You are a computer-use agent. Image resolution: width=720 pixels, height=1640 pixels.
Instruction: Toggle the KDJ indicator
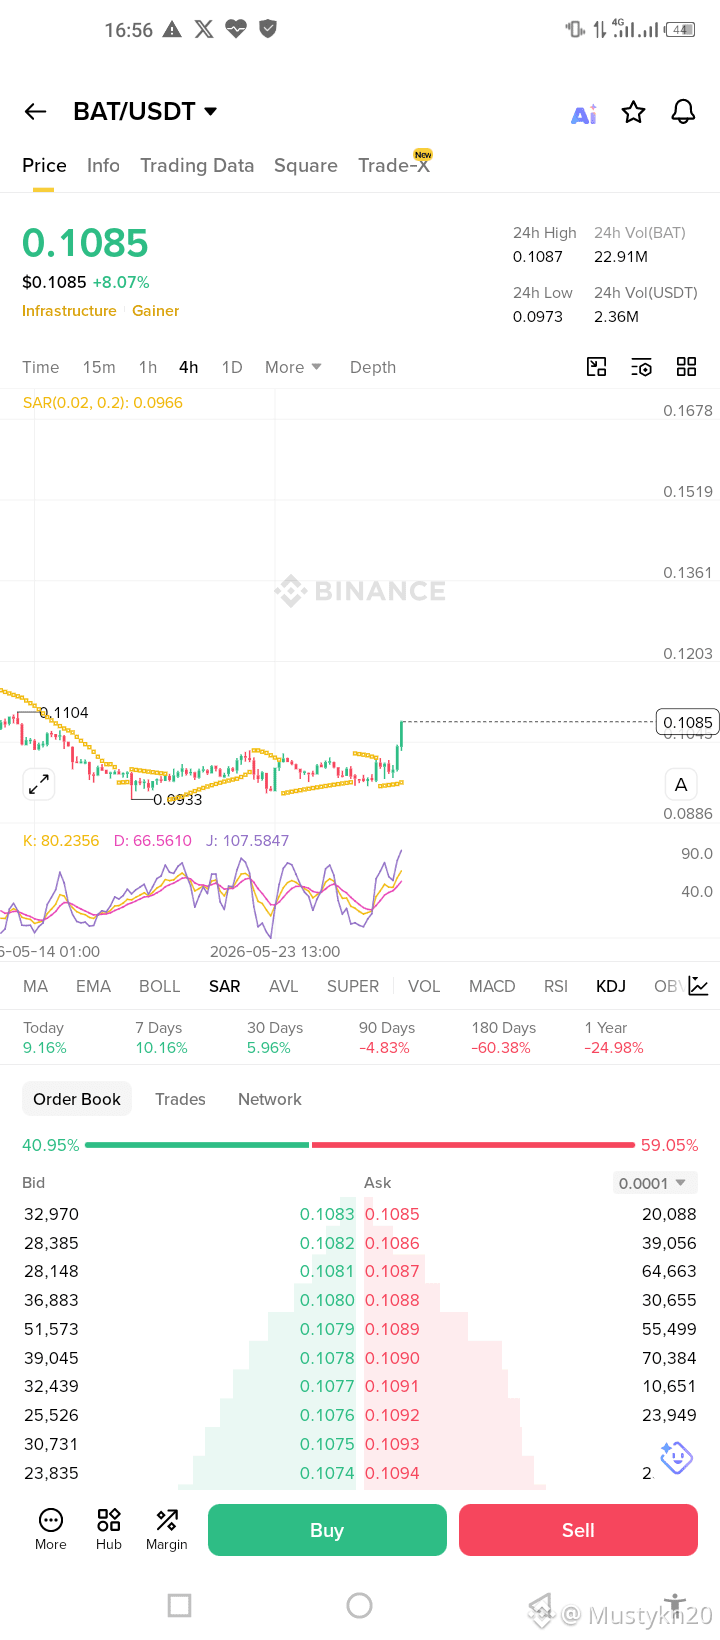coord(611,986)
